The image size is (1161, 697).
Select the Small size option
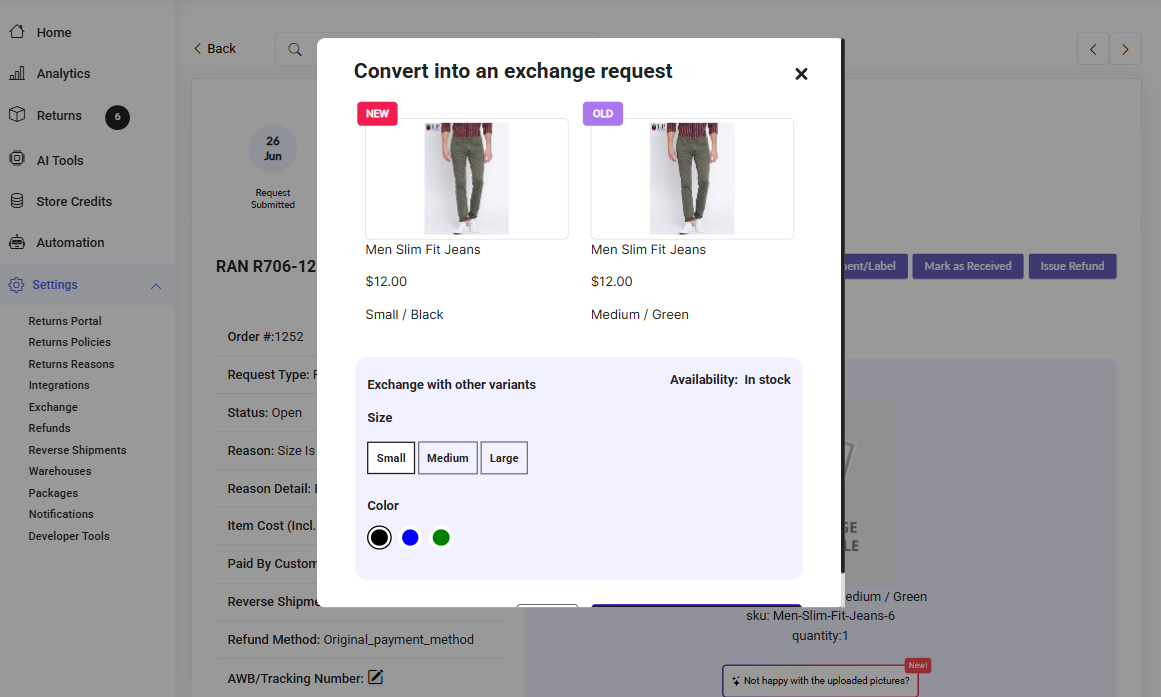(x=391, y=458)
